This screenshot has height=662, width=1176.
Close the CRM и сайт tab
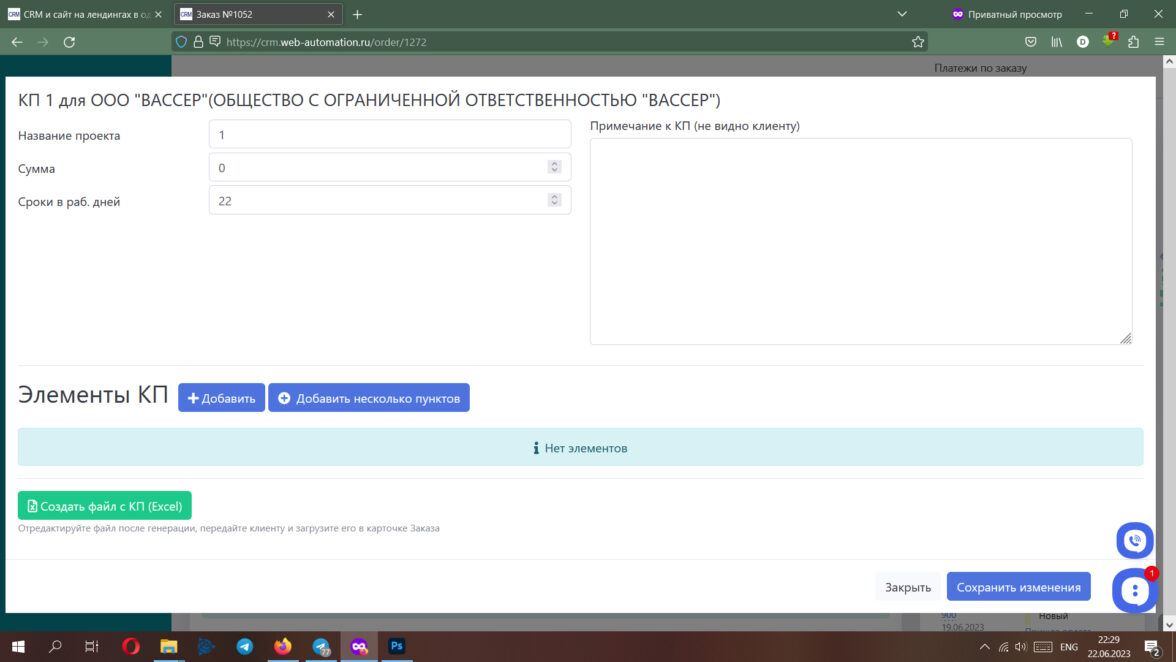(x=158, y=14)
